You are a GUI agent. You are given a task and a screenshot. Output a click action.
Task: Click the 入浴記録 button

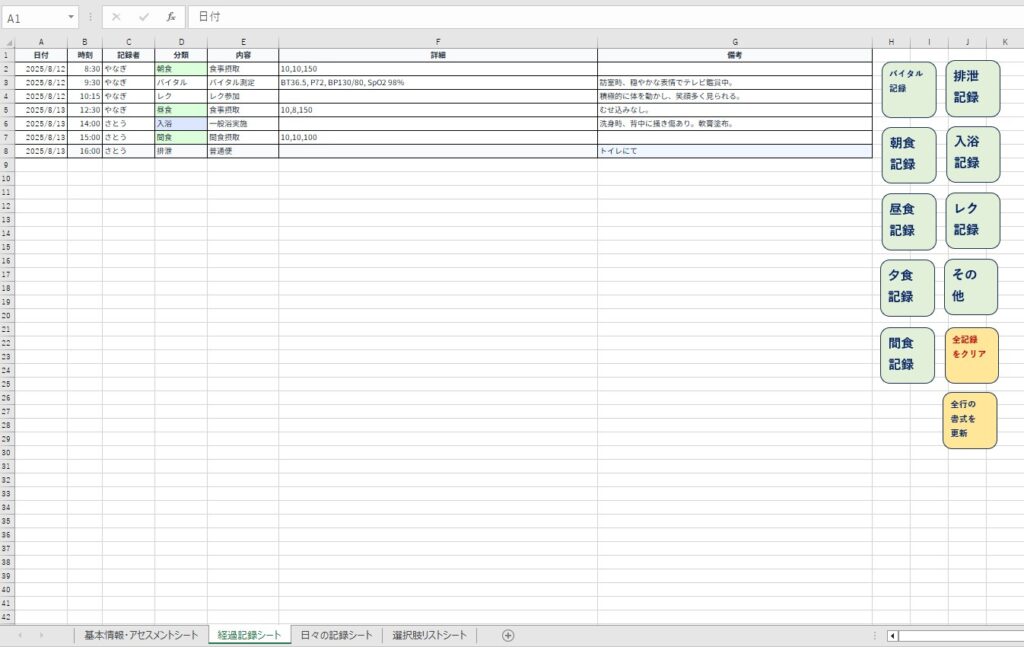pos(972,153)
